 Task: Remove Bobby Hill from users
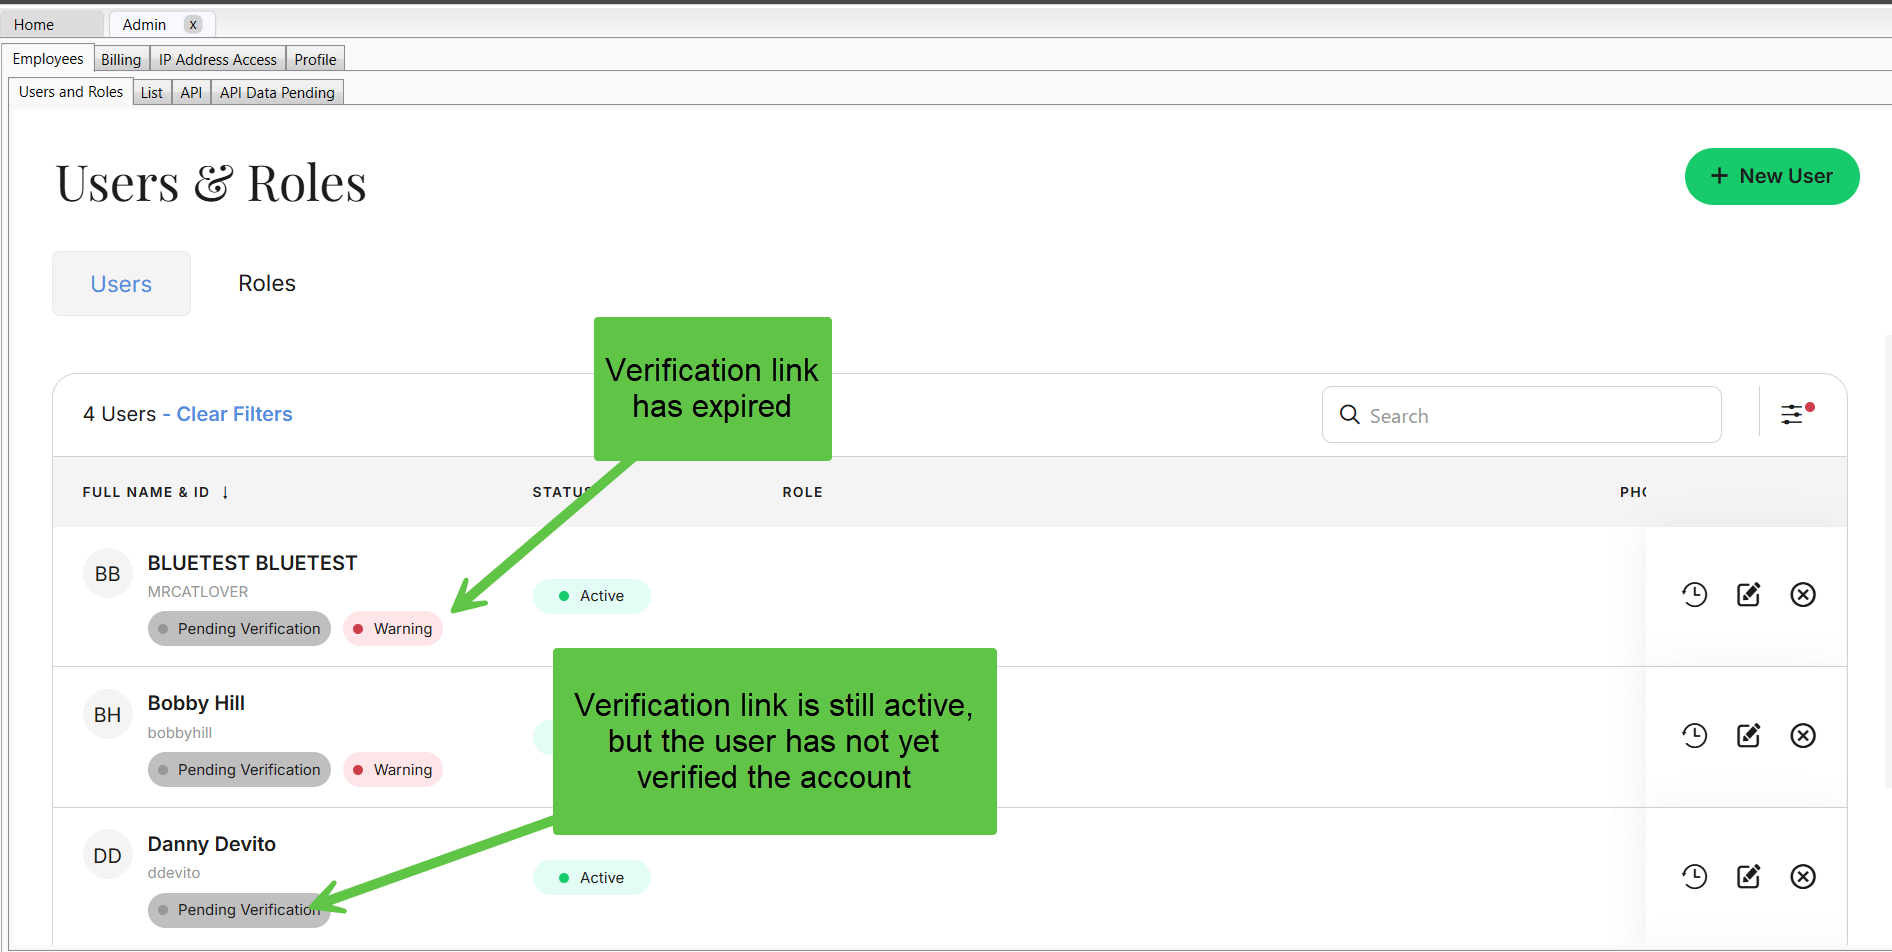pos(1802,736)
